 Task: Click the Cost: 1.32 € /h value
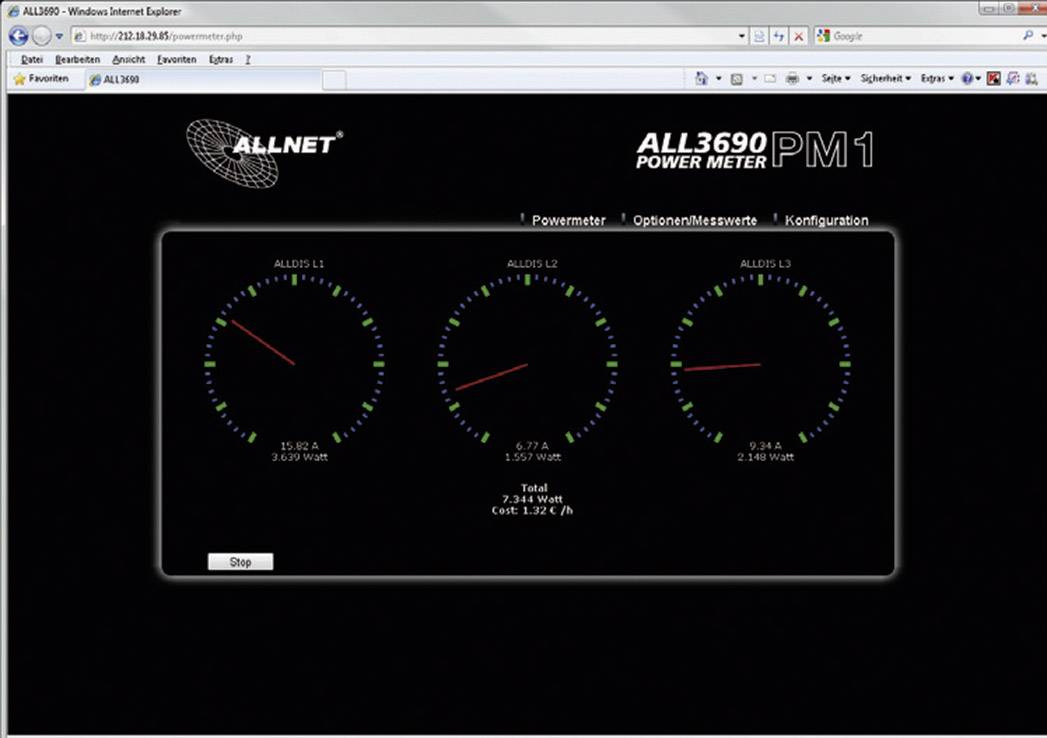(x=532, y=510)
